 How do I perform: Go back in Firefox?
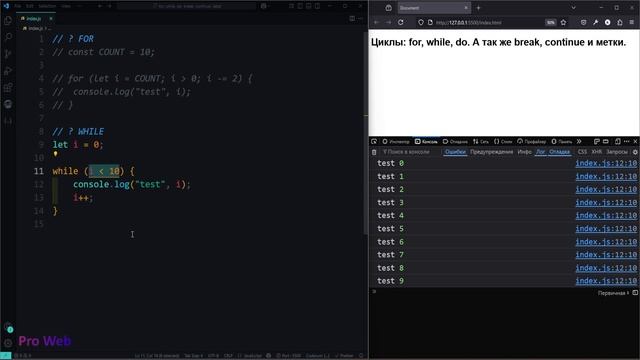click(x=376, y=22)
